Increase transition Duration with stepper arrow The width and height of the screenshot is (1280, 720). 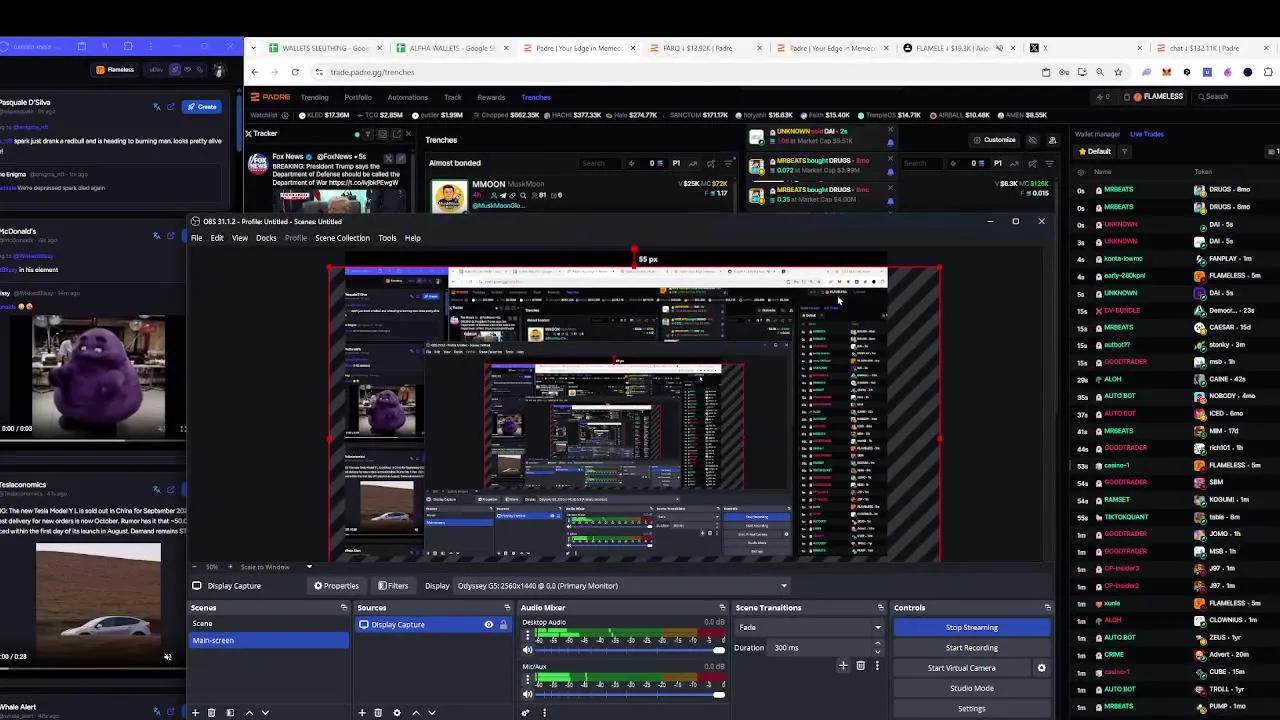879,645
